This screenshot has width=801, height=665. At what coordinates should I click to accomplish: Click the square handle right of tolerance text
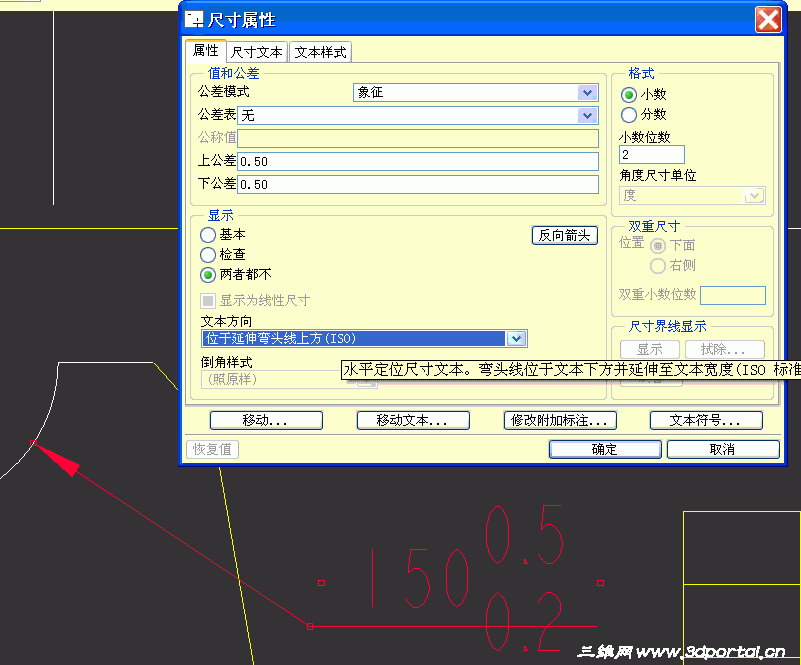pos(600,583)
